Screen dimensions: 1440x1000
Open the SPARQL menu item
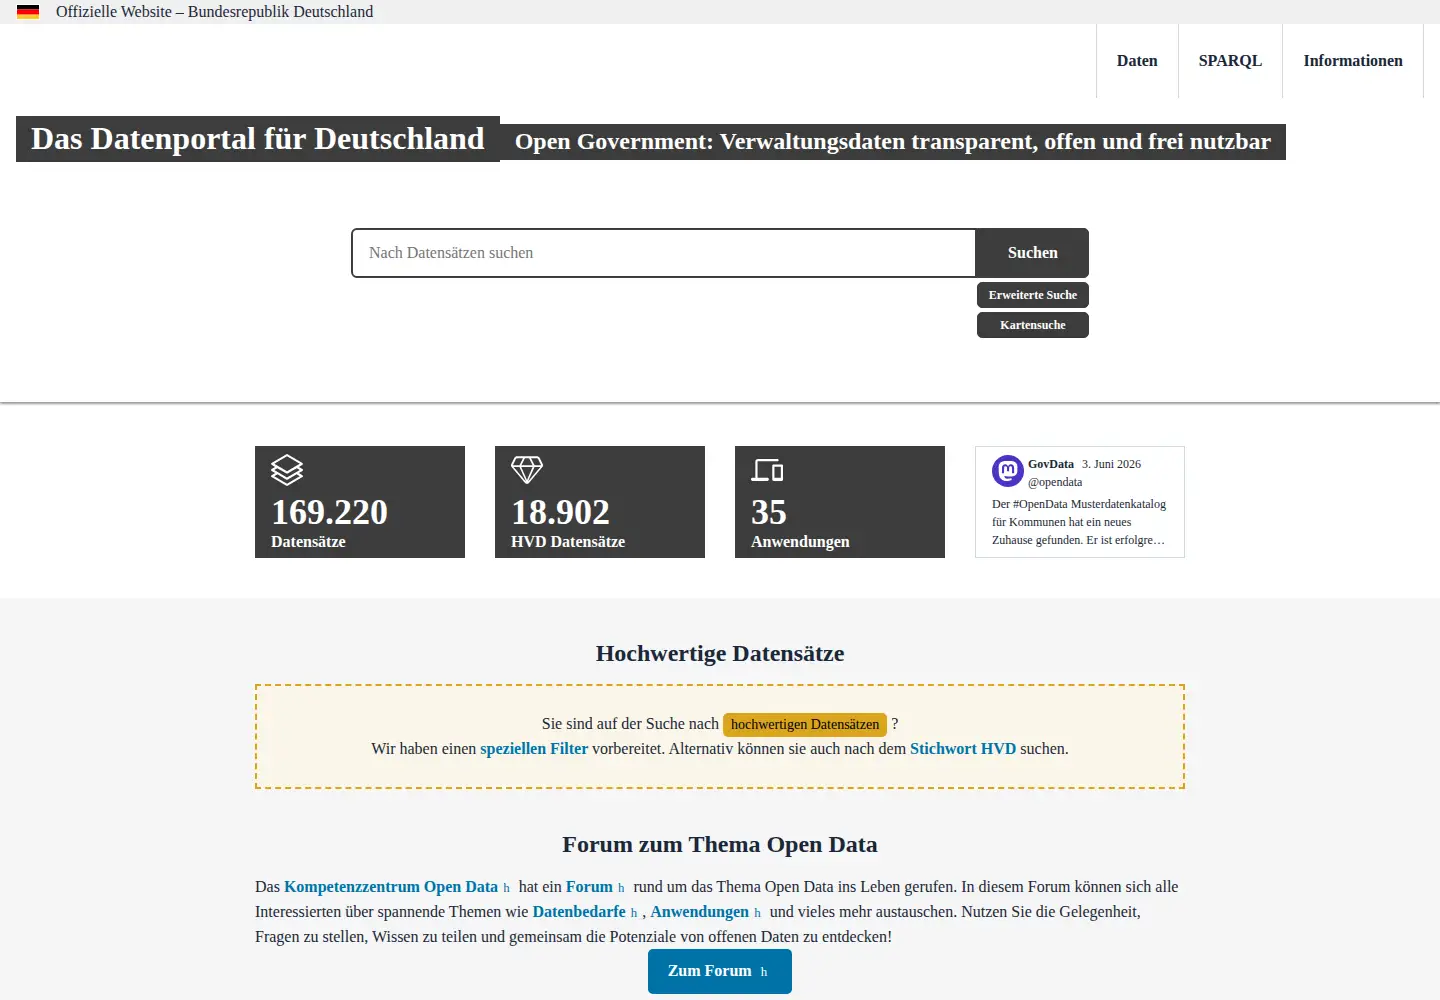coord(1230,61)
